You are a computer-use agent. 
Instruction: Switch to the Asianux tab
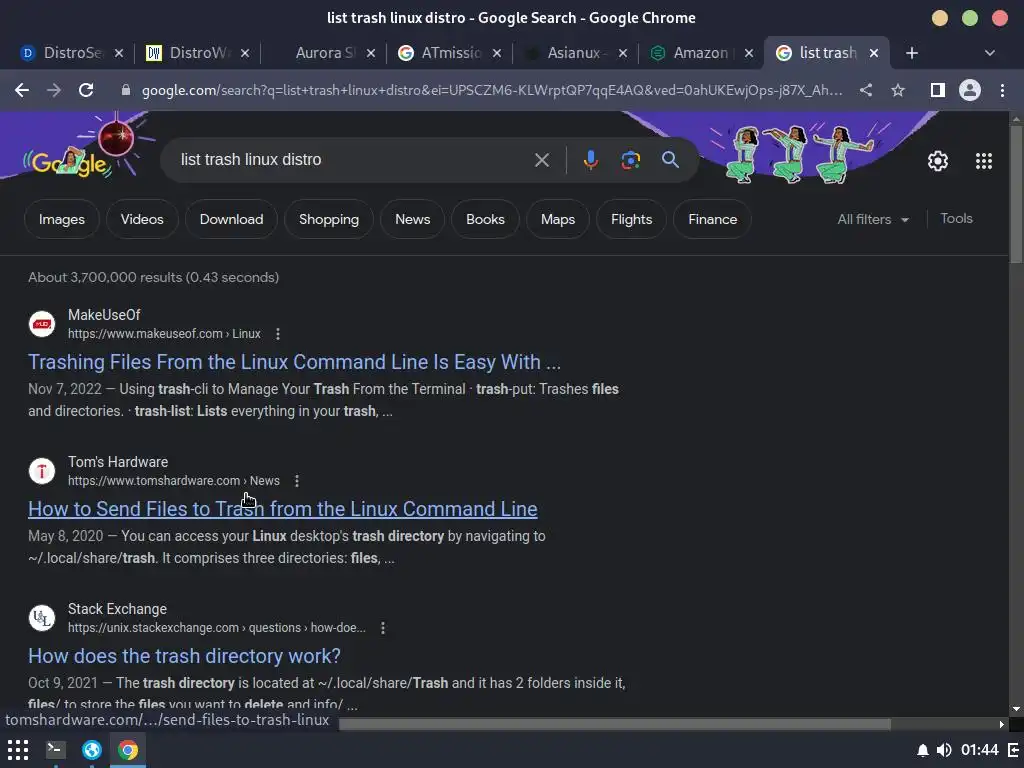pos(577,53)
